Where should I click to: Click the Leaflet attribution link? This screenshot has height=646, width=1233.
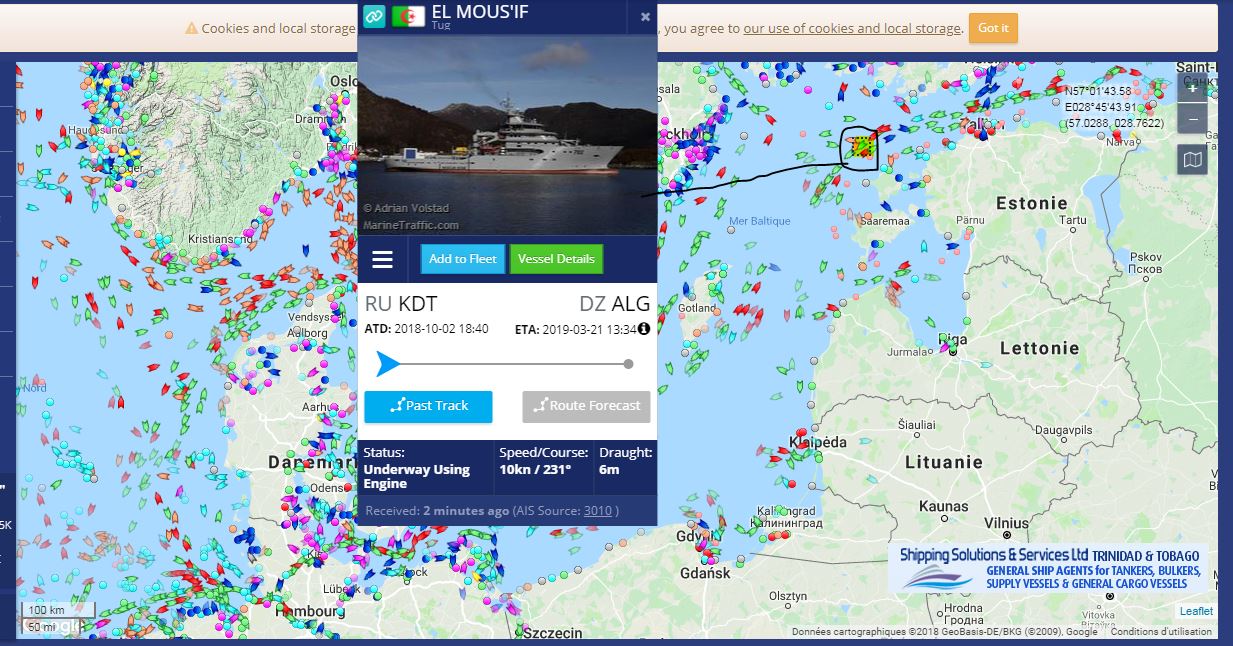(1196, 611)
